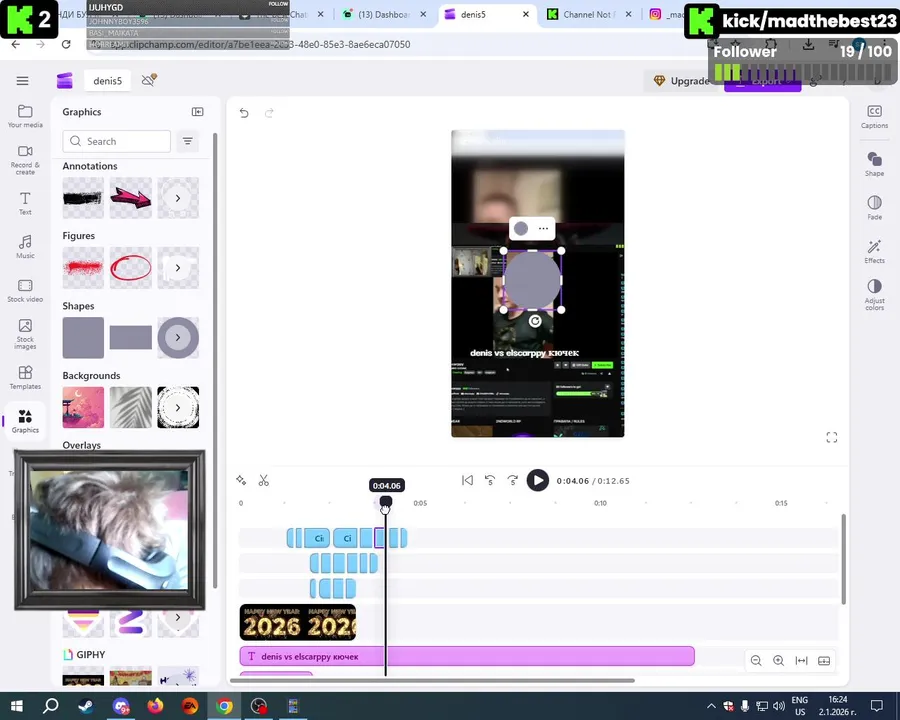Open the Shape properties panel

874,164
